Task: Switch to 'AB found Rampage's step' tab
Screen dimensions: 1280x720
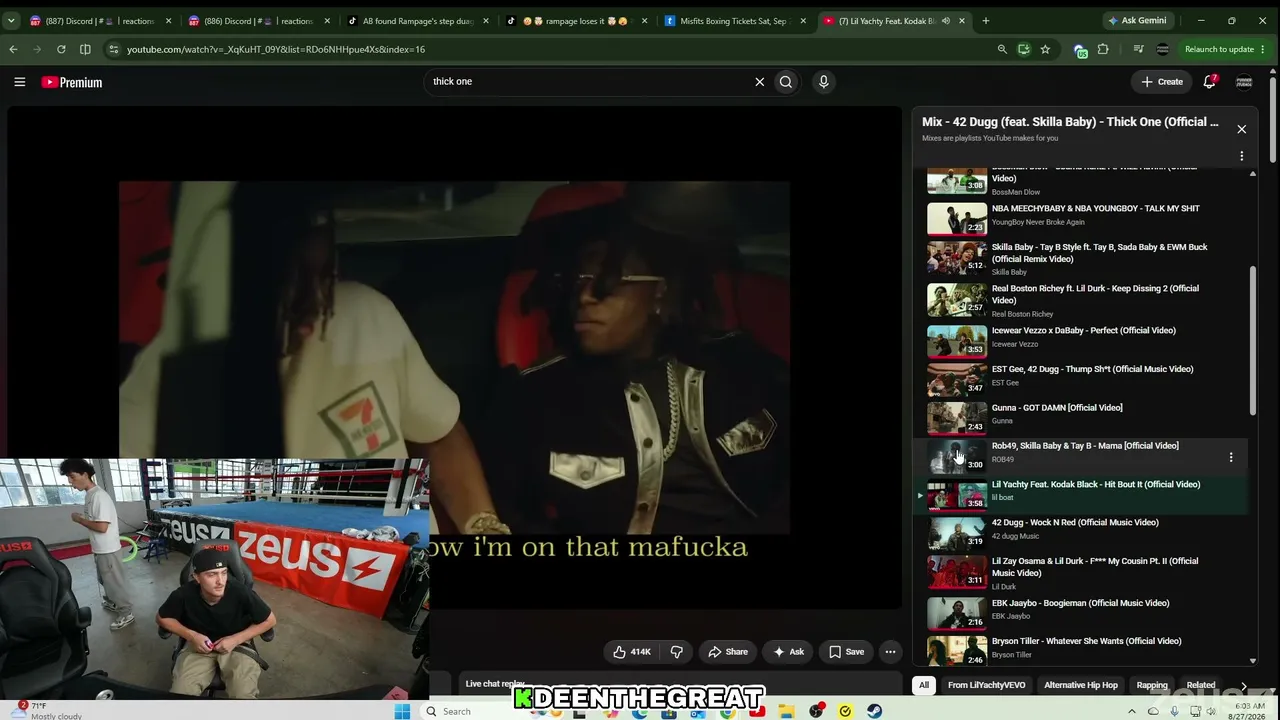Action: tap(418, 21)
